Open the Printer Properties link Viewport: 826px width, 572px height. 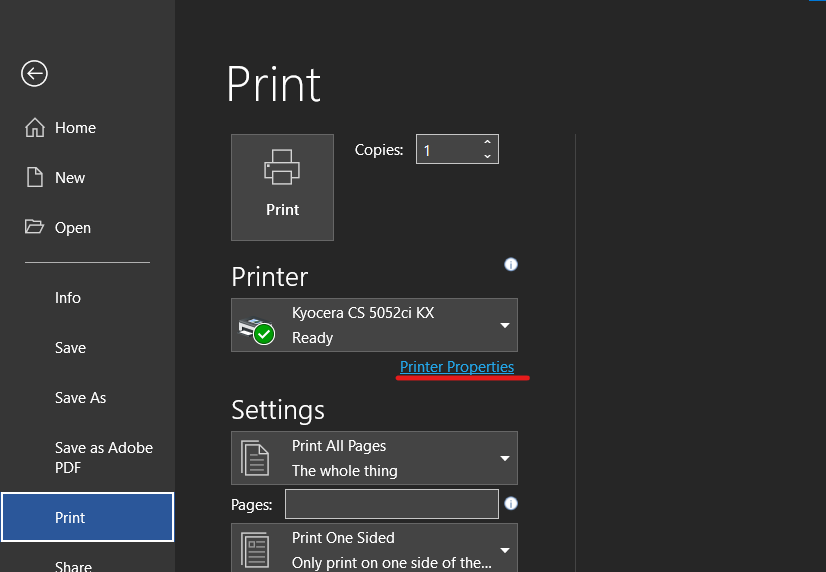pos(457,367)
